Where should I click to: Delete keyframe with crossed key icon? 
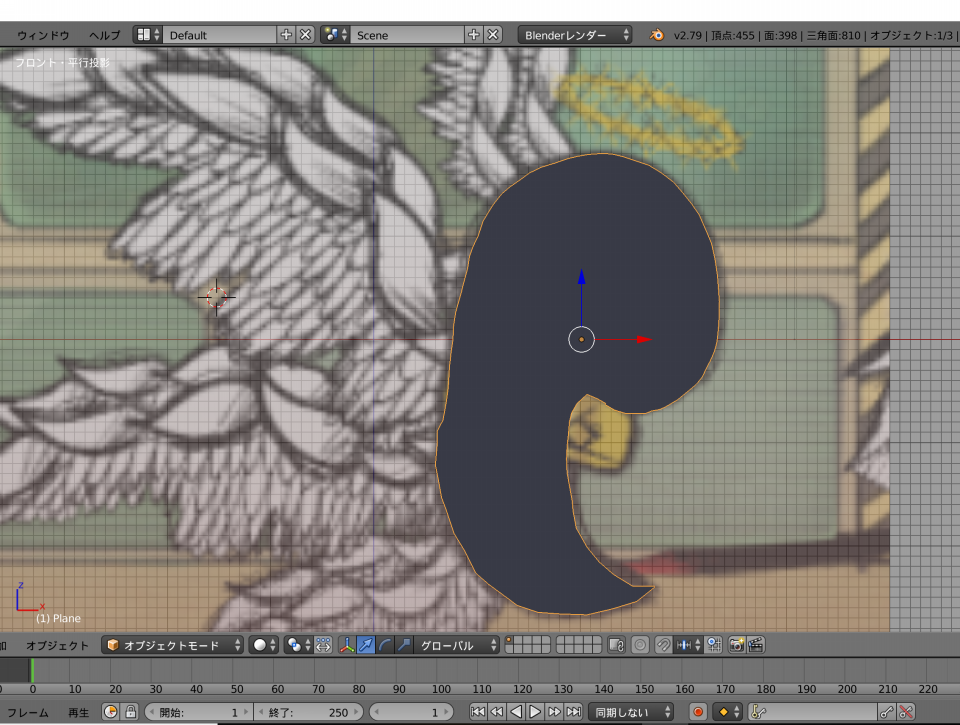click(x=907, y=712)
